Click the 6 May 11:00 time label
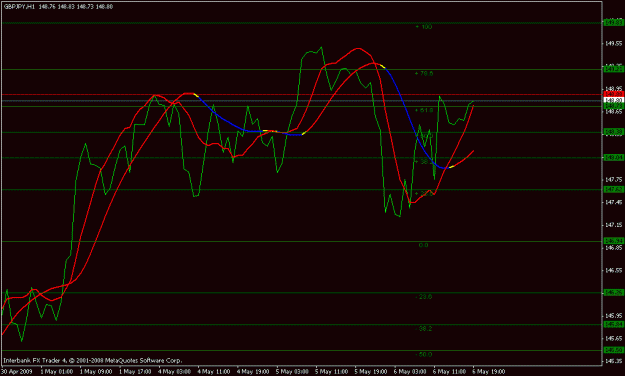The width and height of the screenshot is (625, 376). tap(449, 372)
